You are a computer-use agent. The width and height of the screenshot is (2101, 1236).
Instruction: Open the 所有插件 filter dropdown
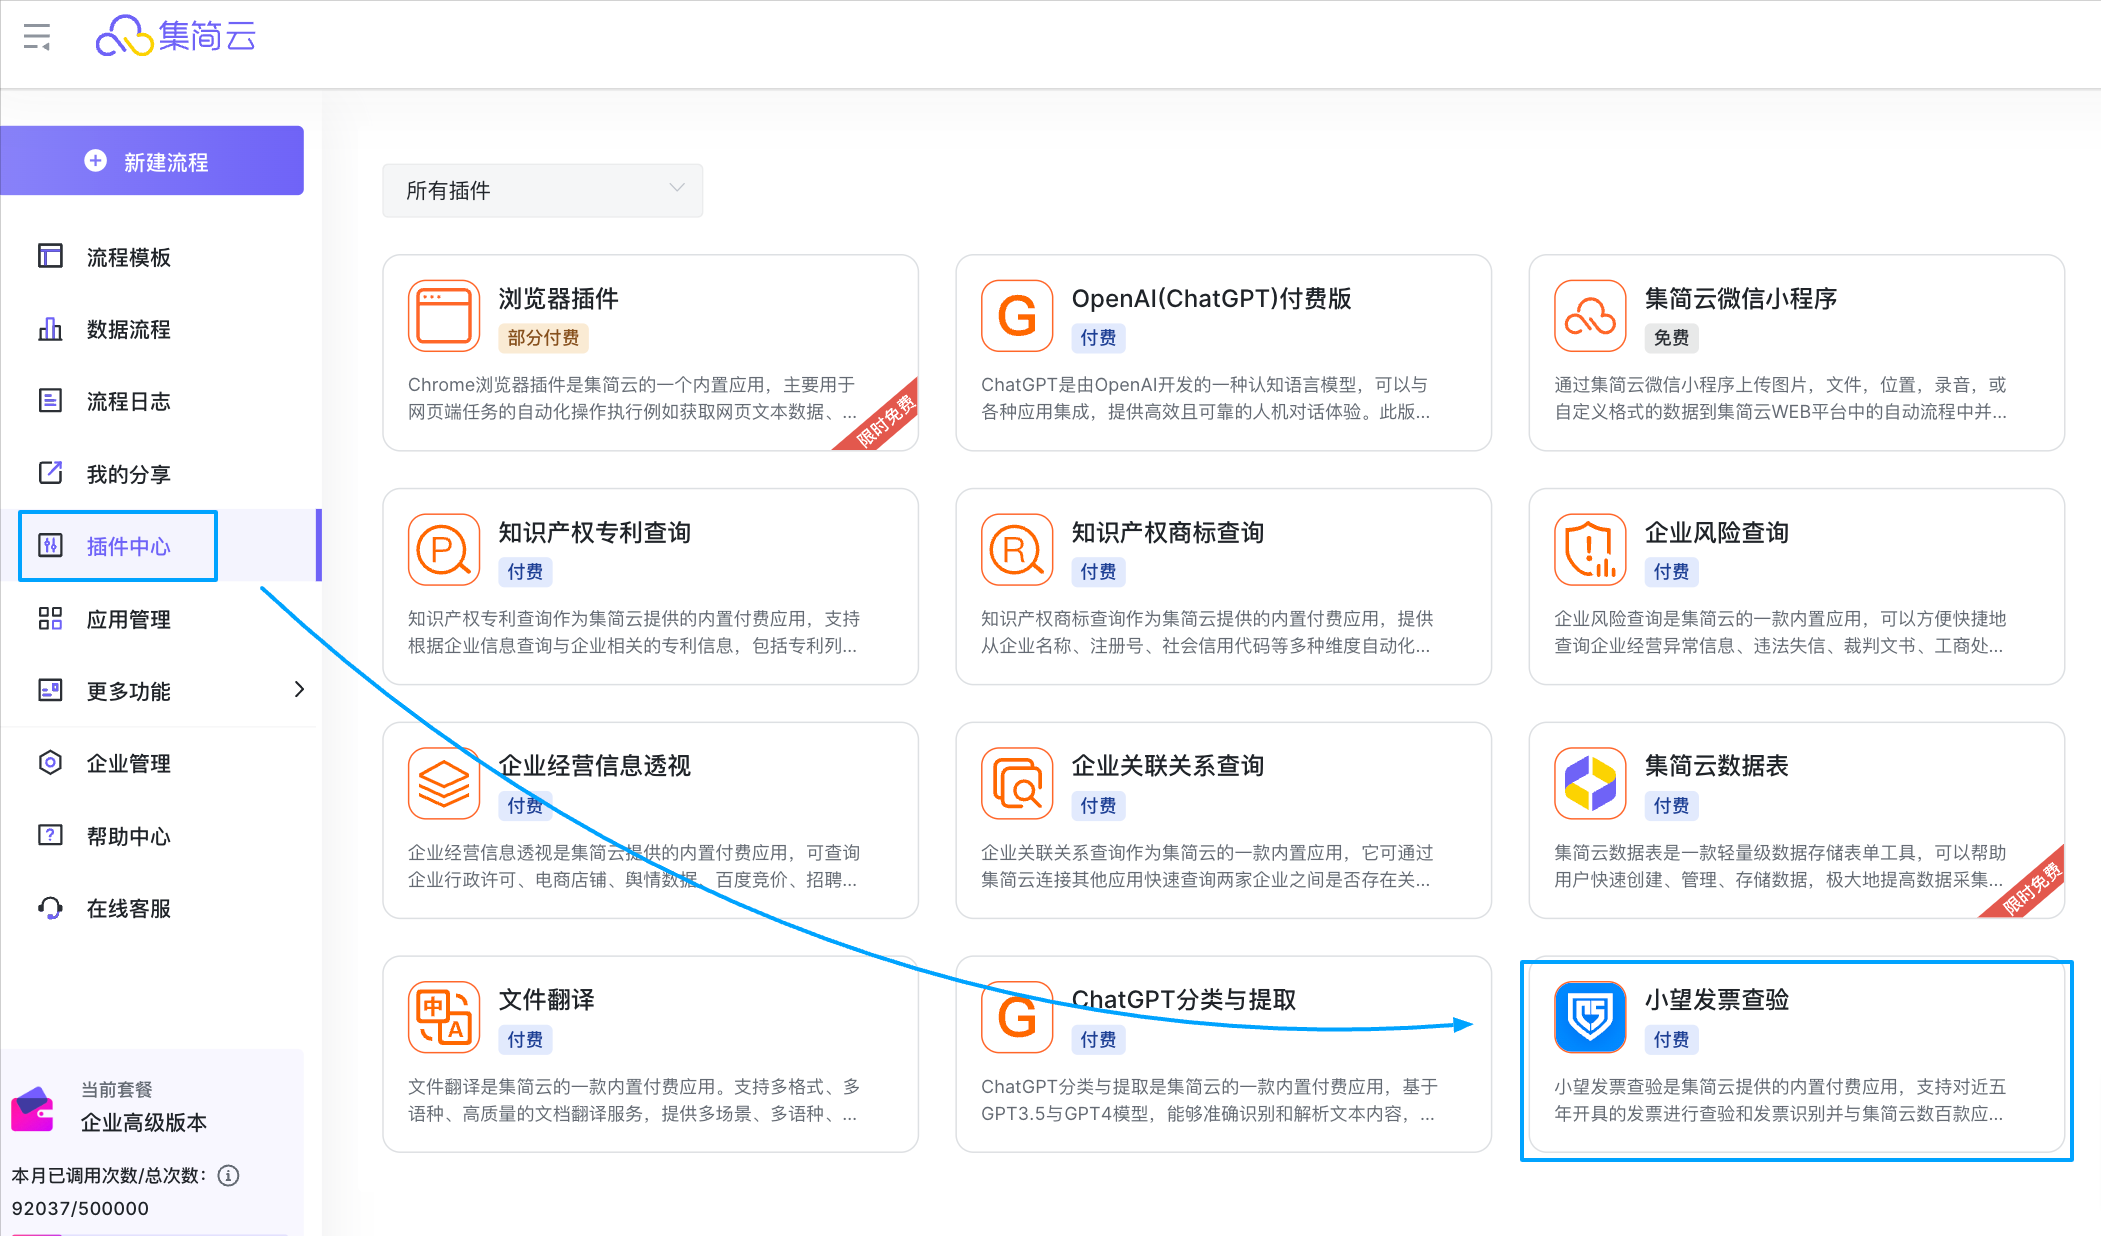tap(542, 190)
